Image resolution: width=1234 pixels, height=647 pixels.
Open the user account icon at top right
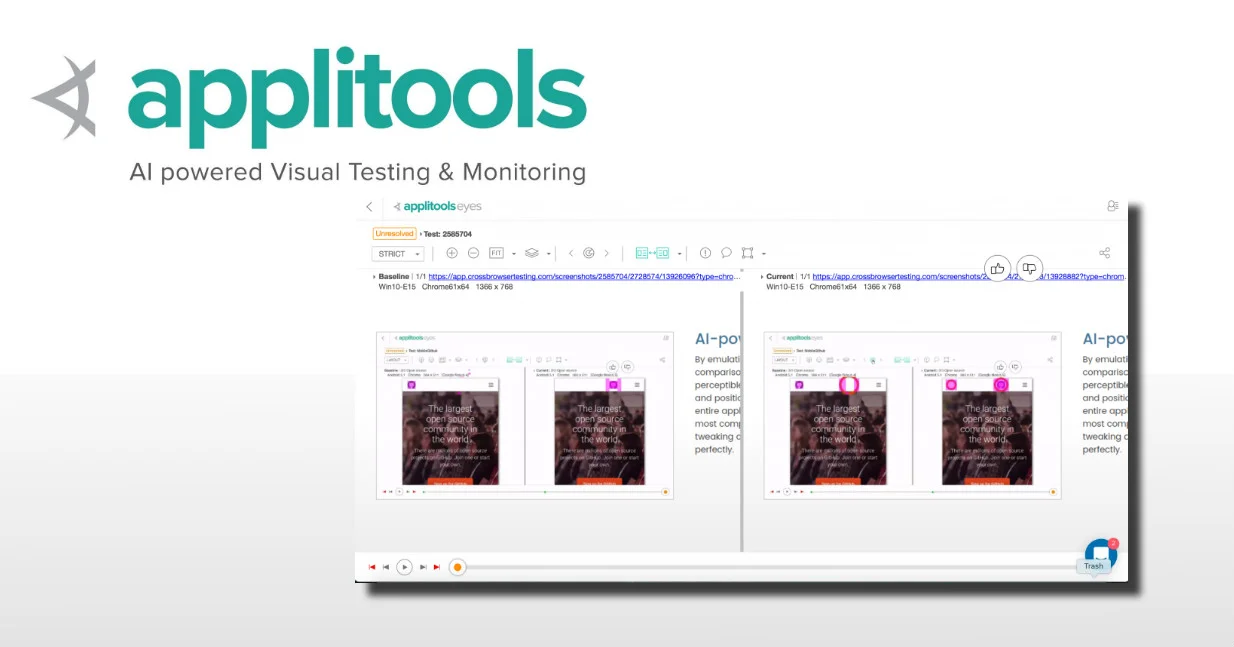(x=1112, y=206)
